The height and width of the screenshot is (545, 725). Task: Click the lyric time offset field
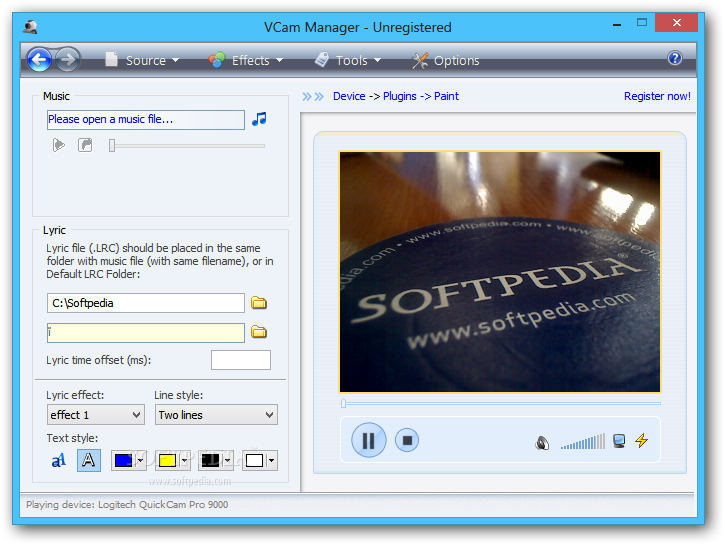(x=241, y=360)
